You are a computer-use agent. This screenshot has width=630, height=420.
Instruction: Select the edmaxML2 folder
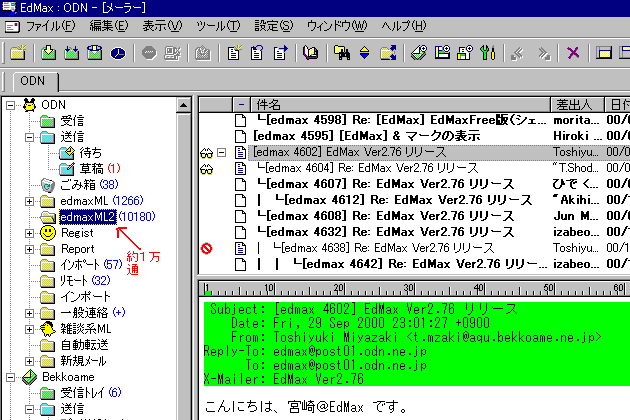(88, 217)
